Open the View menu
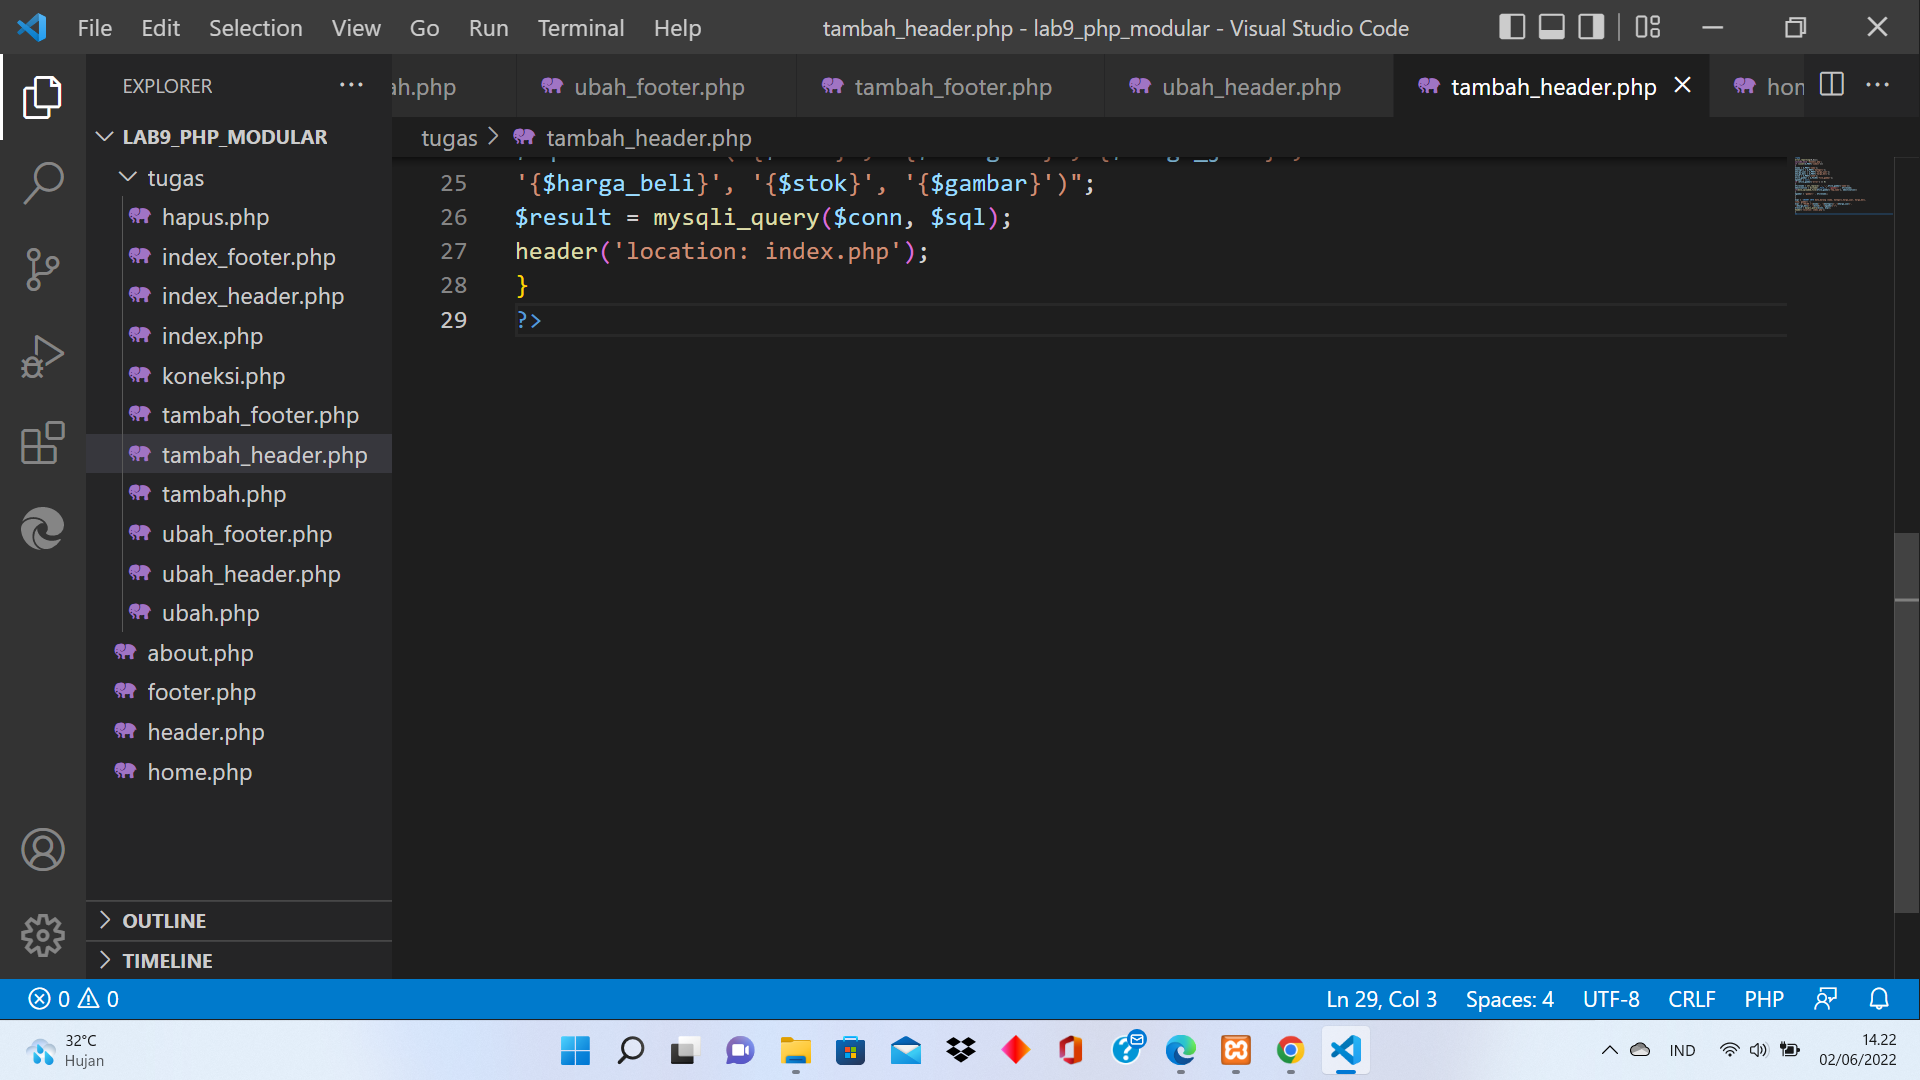The image size is (1920, 1080). 356,28
